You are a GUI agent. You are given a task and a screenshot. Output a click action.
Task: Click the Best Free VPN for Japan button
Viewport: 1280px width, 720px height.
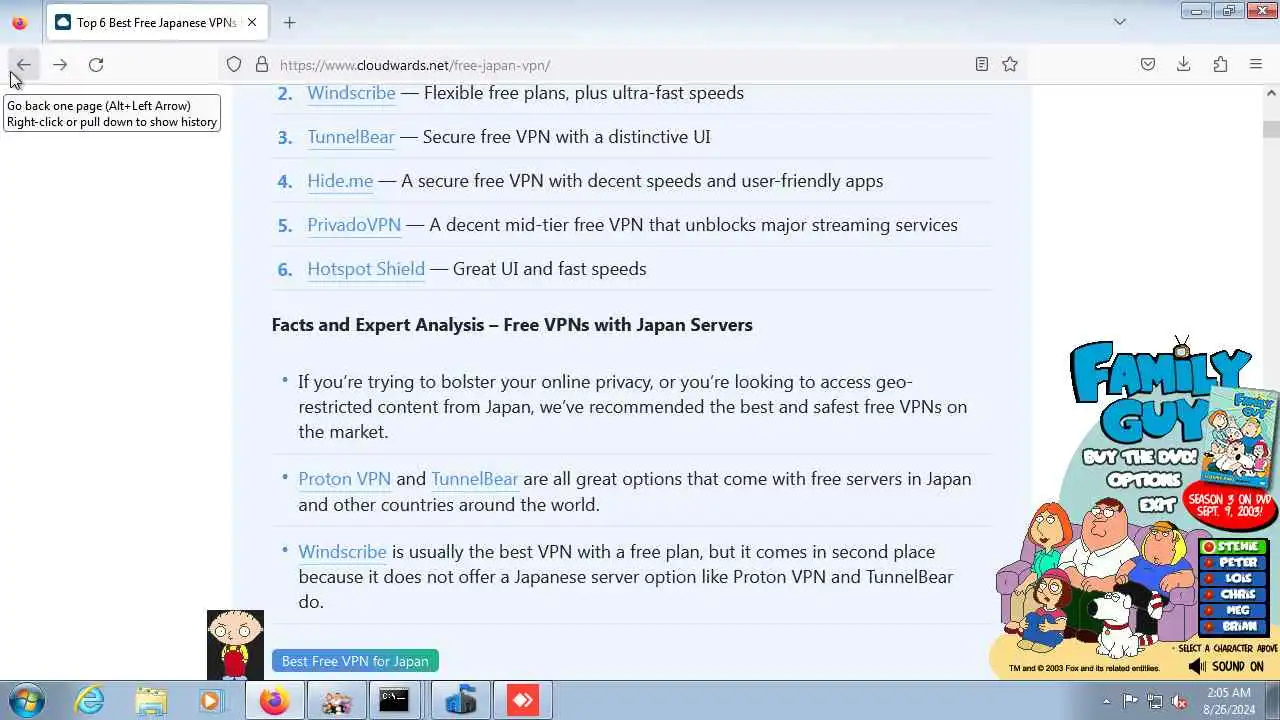tap(355, 661)
